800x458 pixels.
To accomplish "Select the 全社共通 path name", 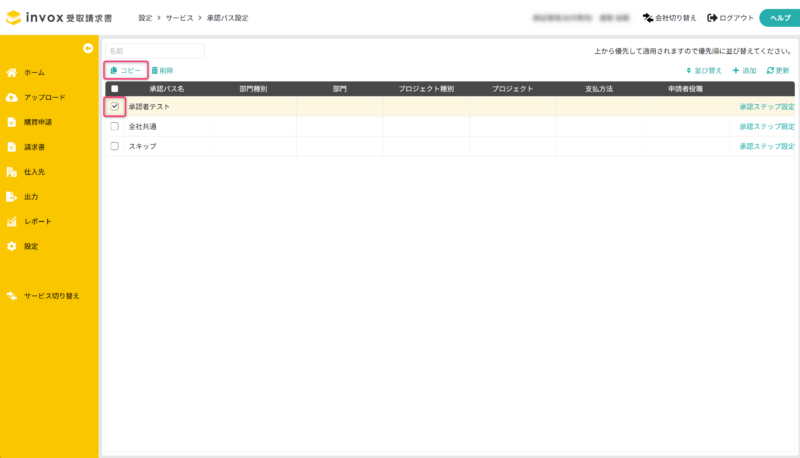I will click(x=142, y=126).
